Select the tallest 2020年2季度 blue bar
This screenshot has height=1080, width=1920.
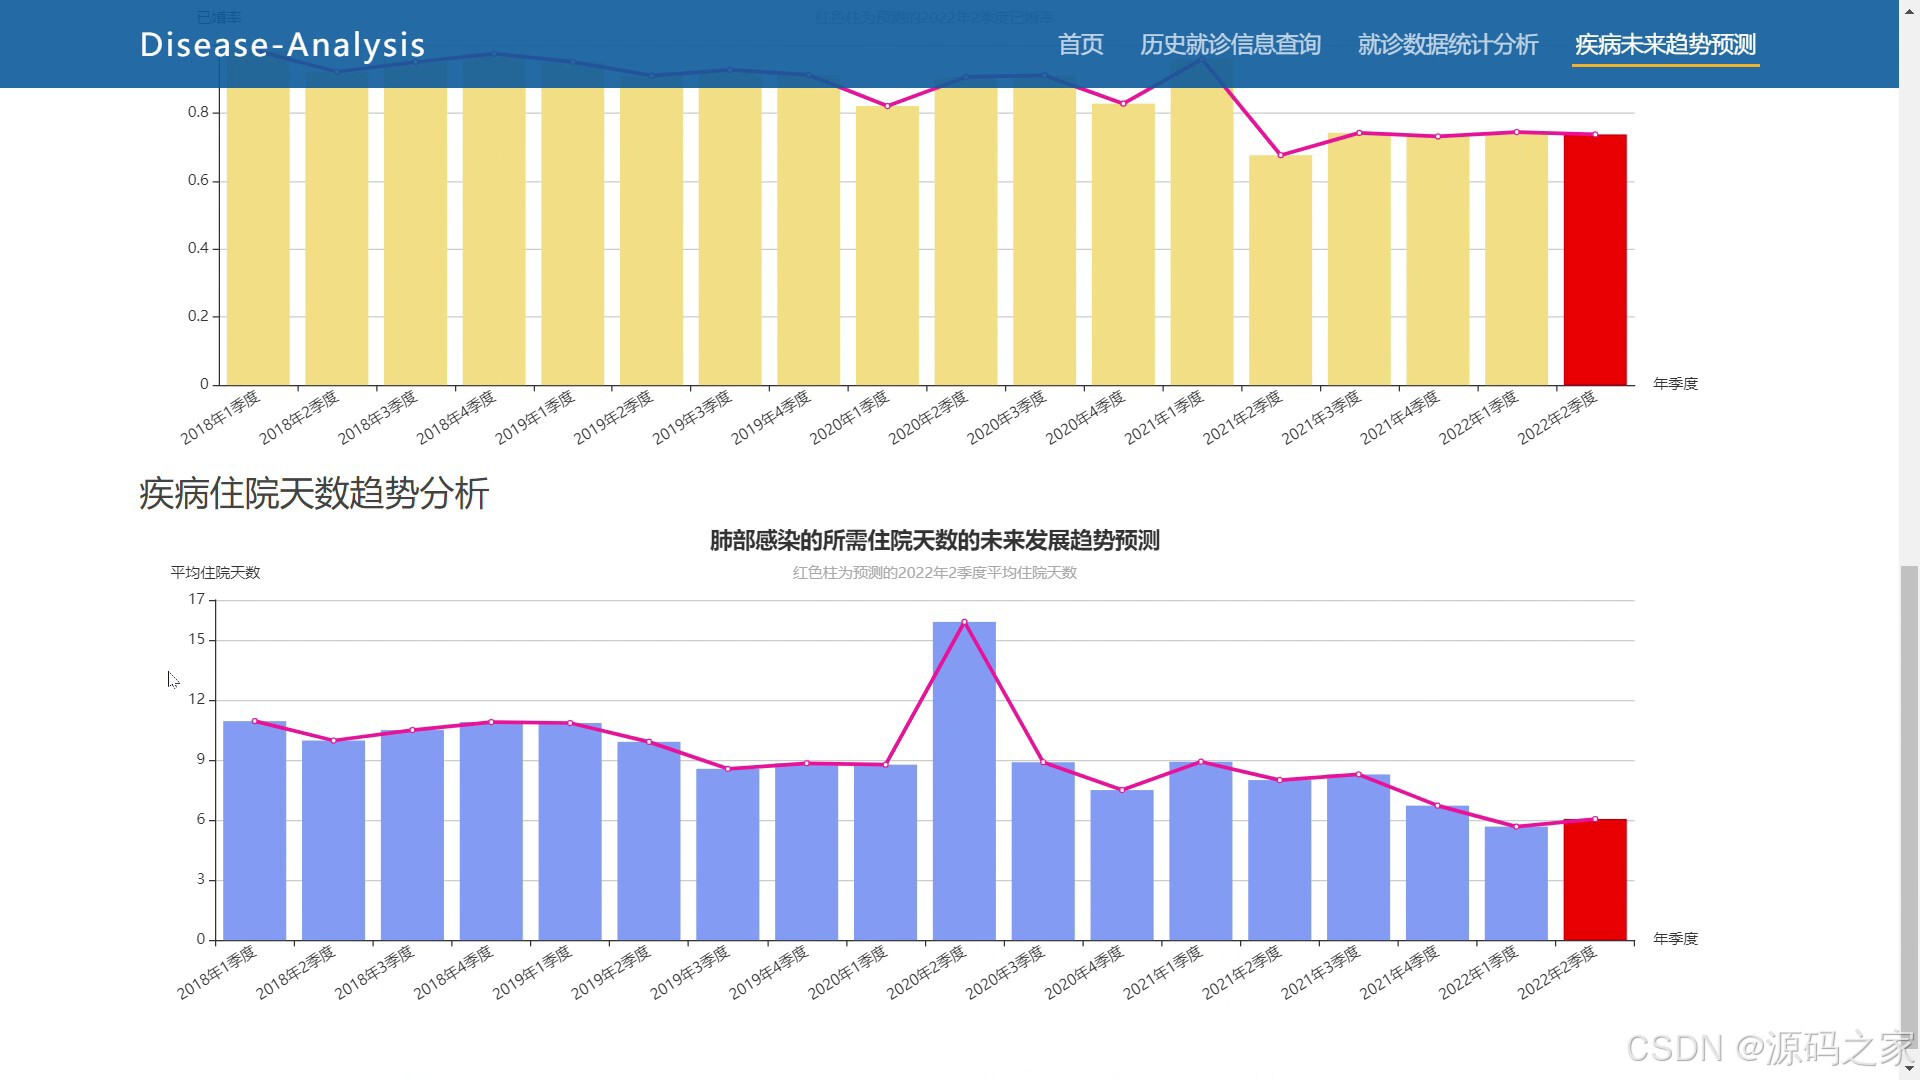964,781
